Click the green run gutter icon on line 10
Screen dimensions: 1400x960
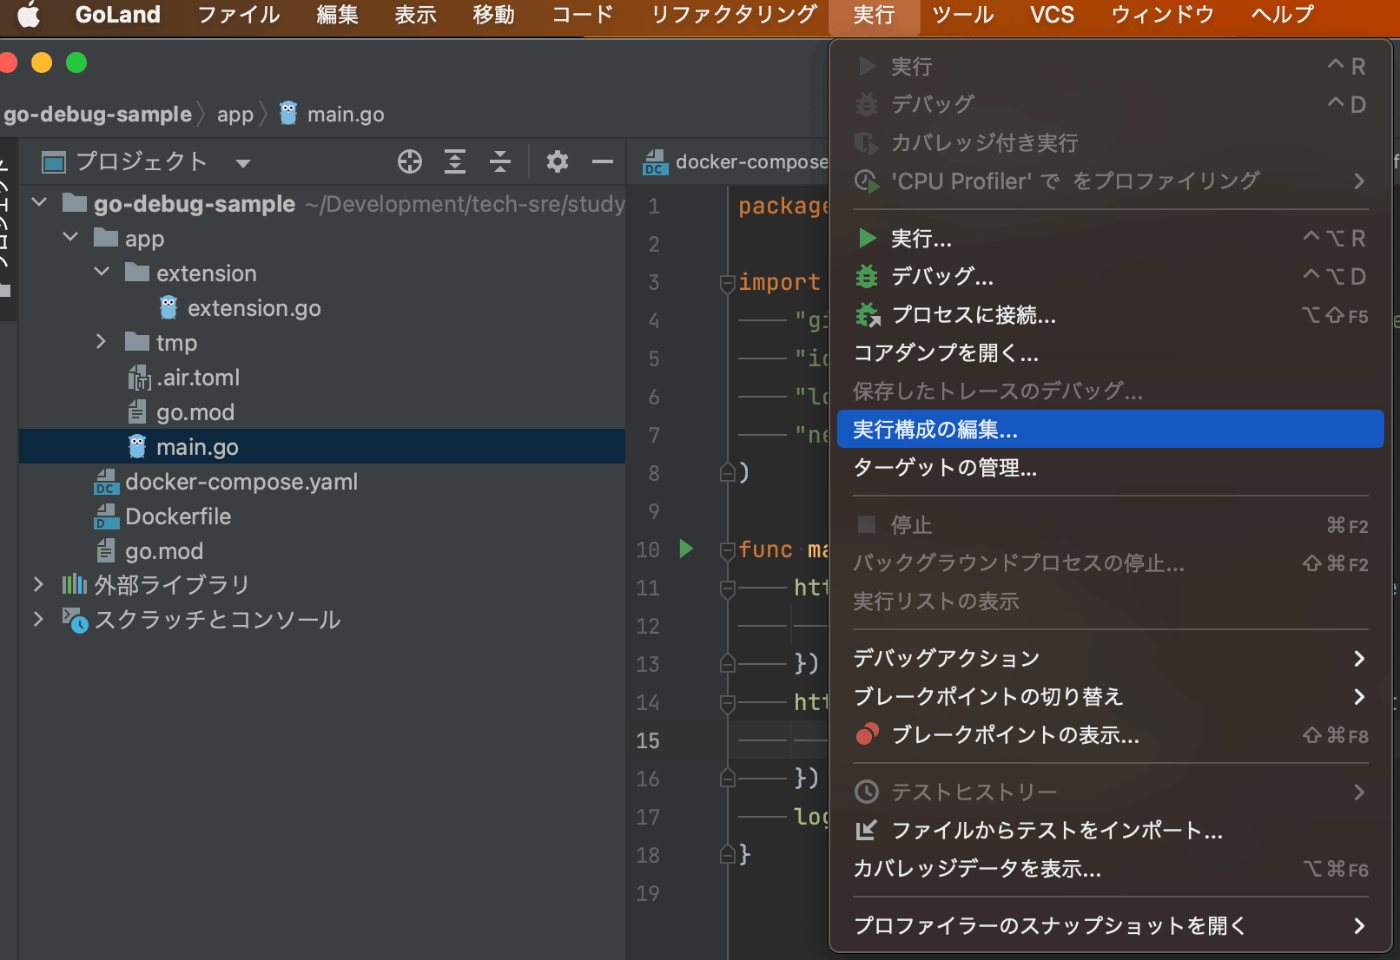coord(686,548)
